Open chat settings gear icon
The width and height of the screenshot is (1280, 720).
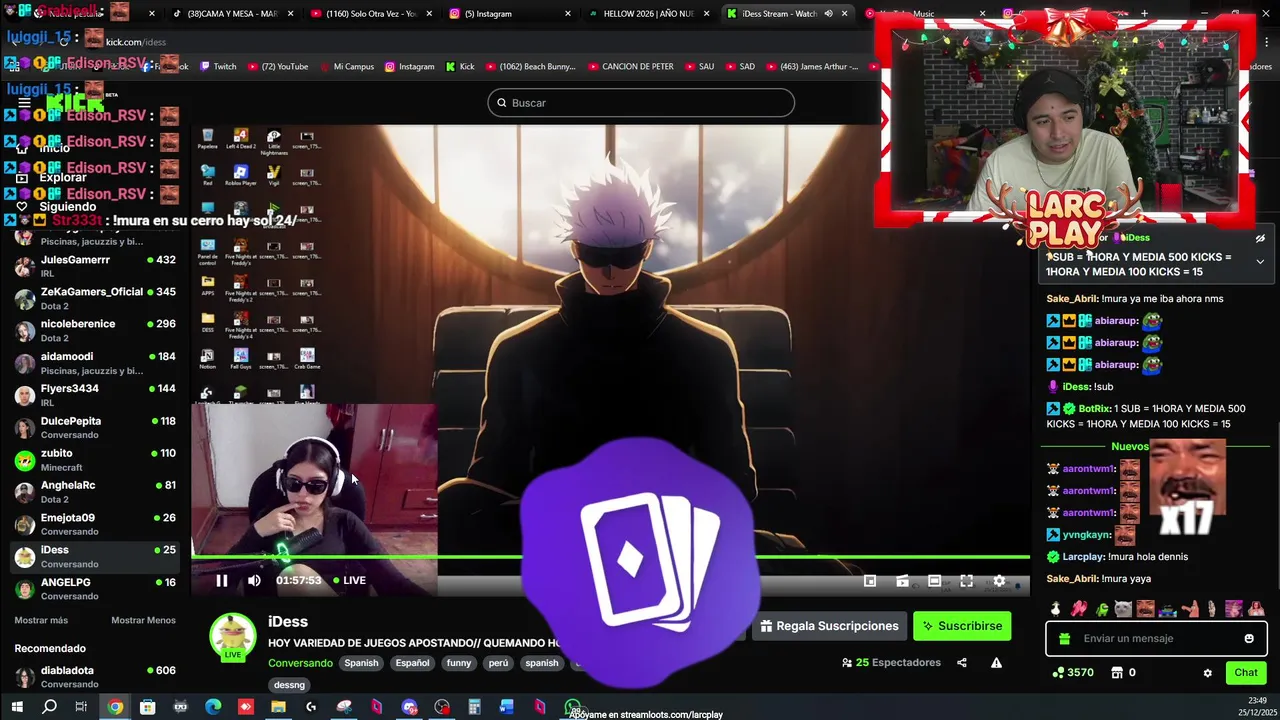click(1207, 673)
